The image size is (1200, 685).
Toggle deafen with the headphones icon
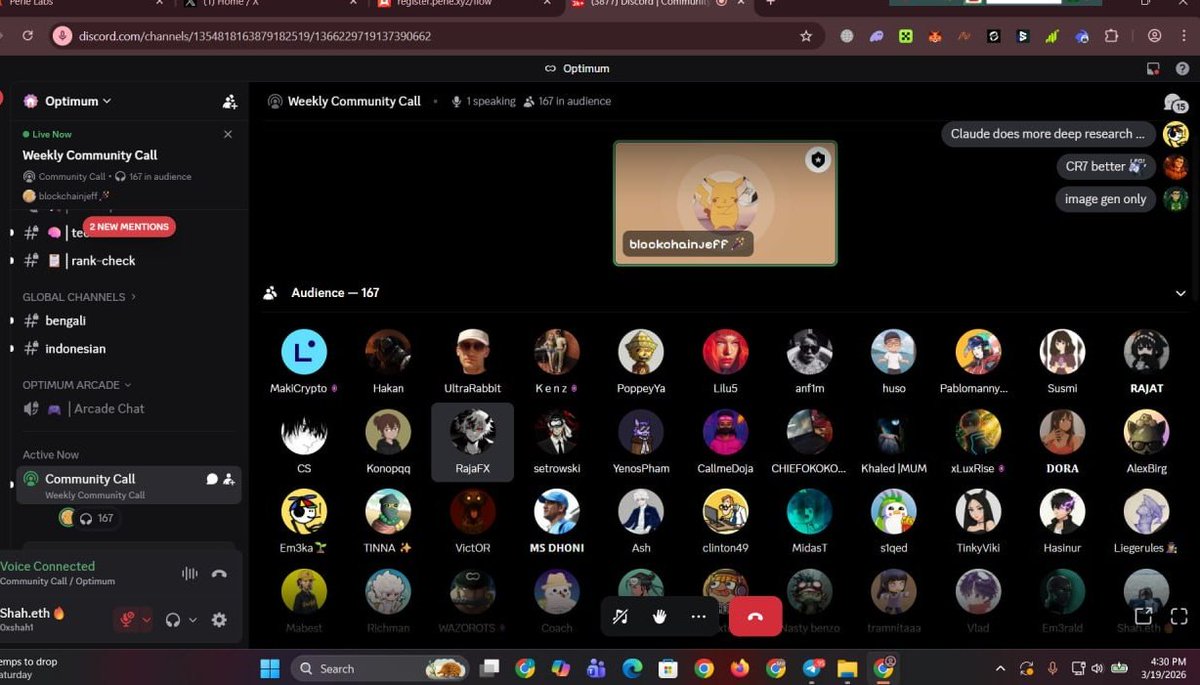(x=173, y=620)
